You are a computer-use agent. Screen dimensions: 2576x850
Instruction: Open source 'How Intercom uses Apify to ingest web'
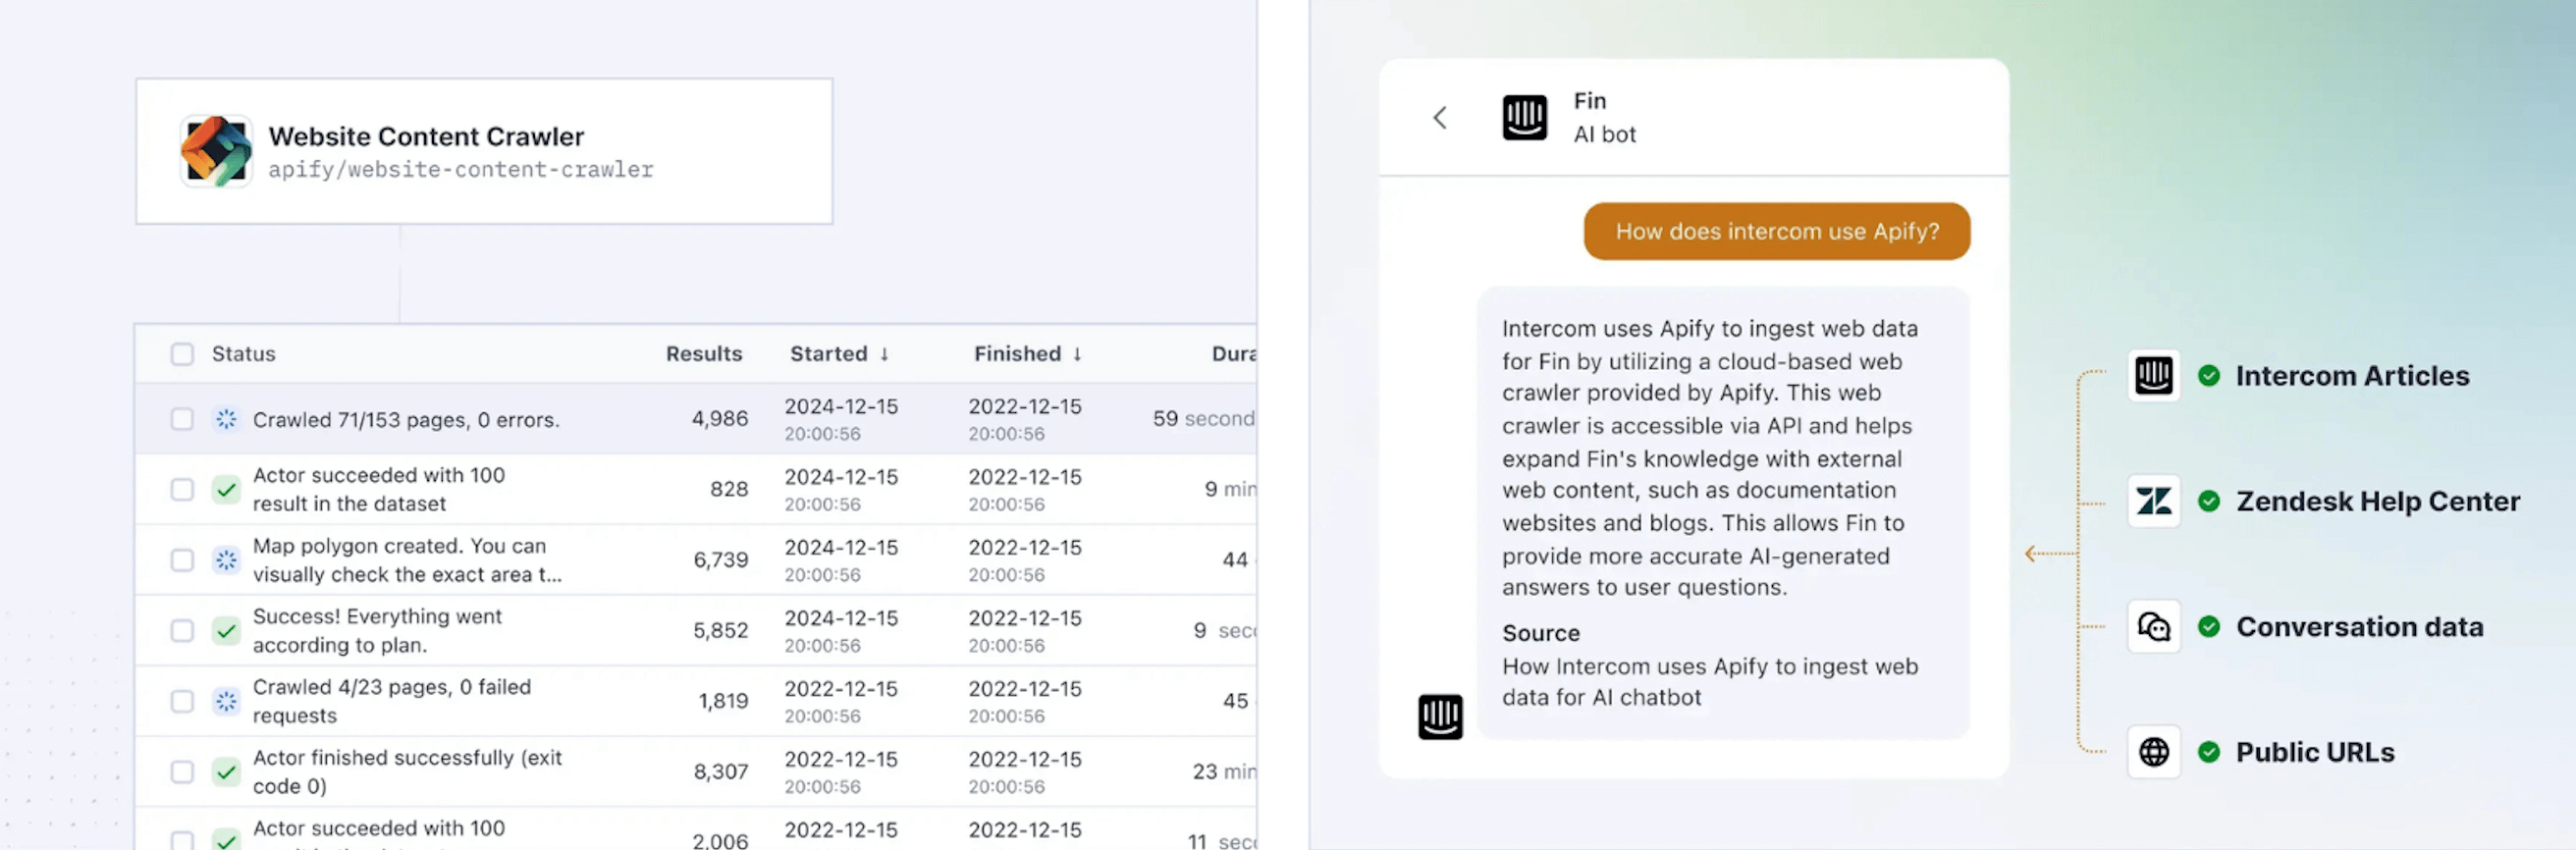coord(1710,682)
